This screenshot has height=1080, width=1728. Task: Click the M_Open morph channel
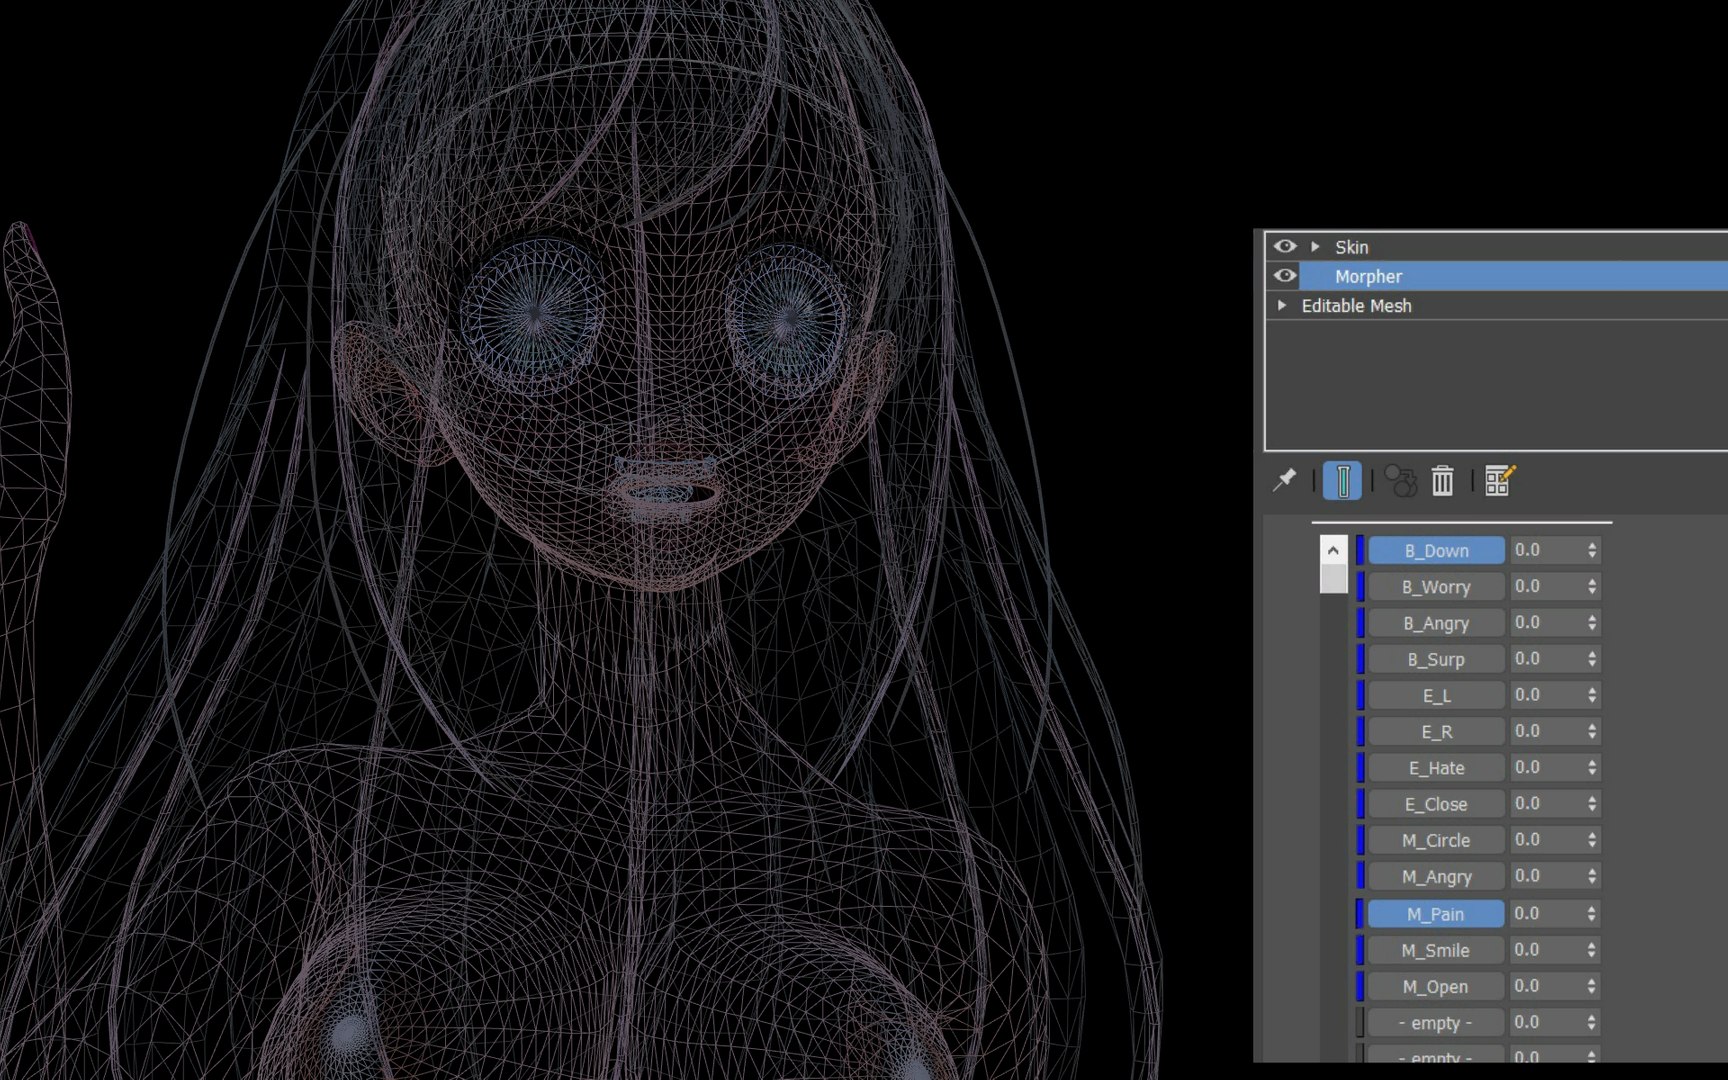coord(1436,986)
